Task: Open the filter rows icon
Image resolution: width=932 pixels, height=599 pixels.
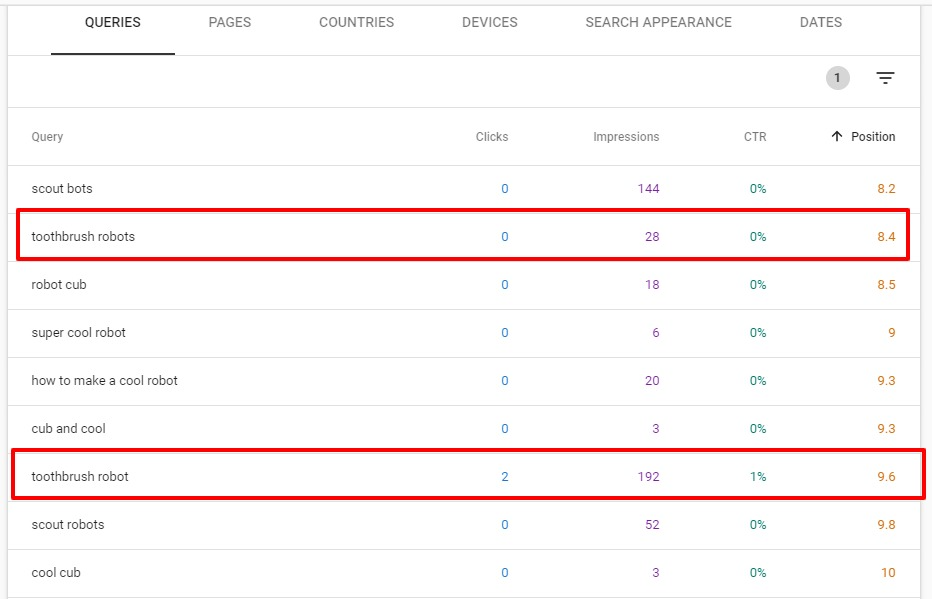Action: (x=885, y=78)
